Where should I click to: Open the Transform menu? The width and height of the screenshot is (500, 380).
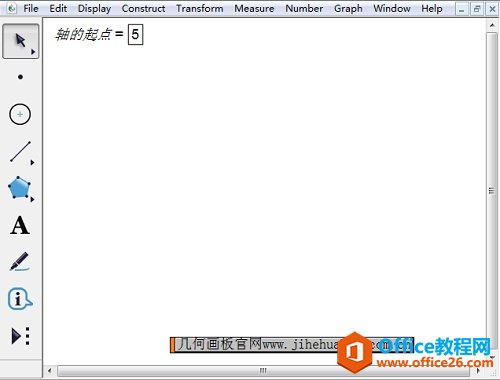[x=200, y=8]
